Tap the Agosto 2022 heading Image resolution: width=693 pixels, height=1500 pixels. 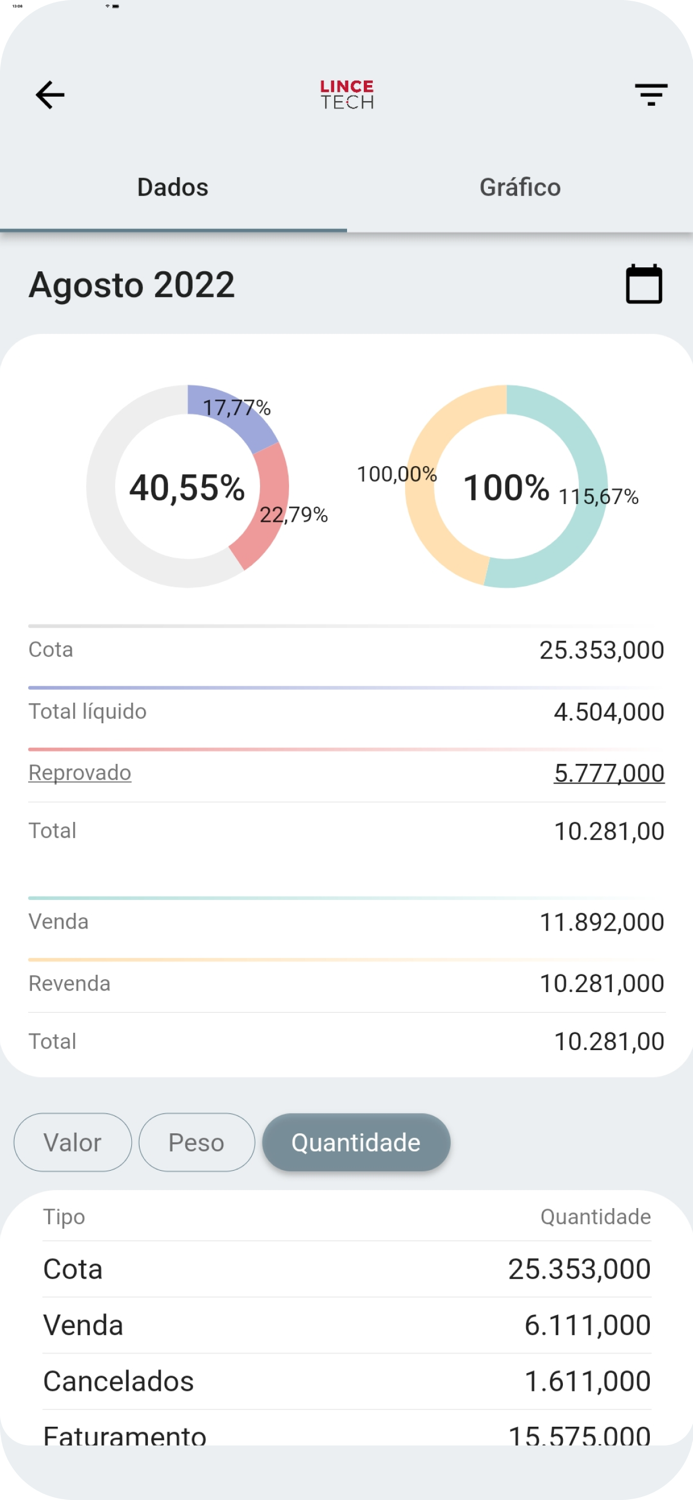pyautogui.click(x=132, y=285)
